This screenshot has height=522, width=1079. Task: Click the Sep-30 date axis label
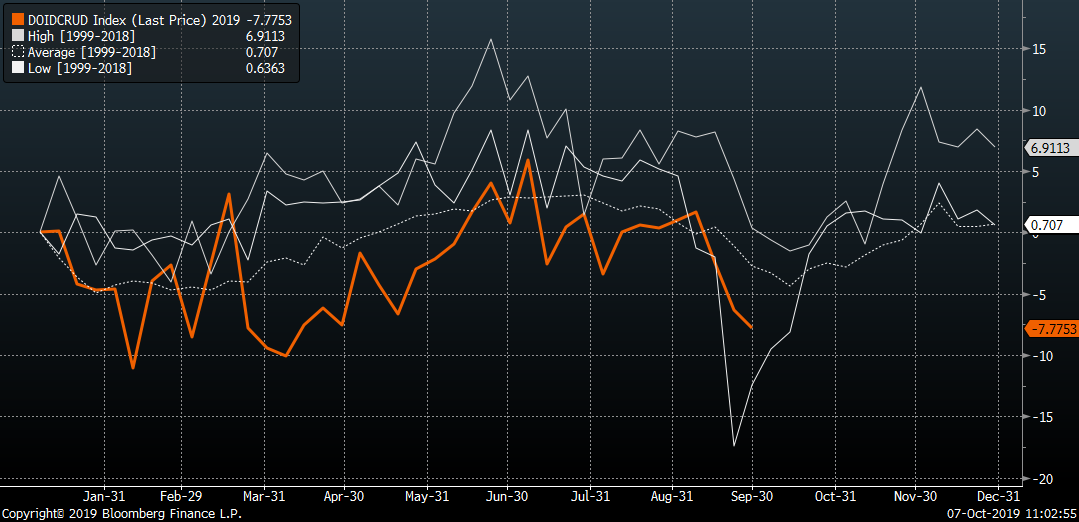(752, 496)
